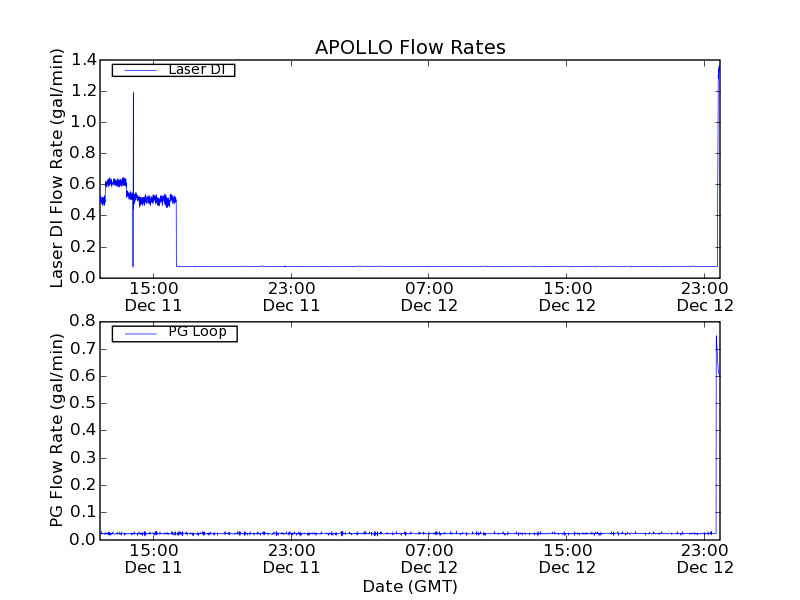Click the "Date (GMT)" x-axis label
Screen dimensions: 800x600
click(x=410, y=587)
